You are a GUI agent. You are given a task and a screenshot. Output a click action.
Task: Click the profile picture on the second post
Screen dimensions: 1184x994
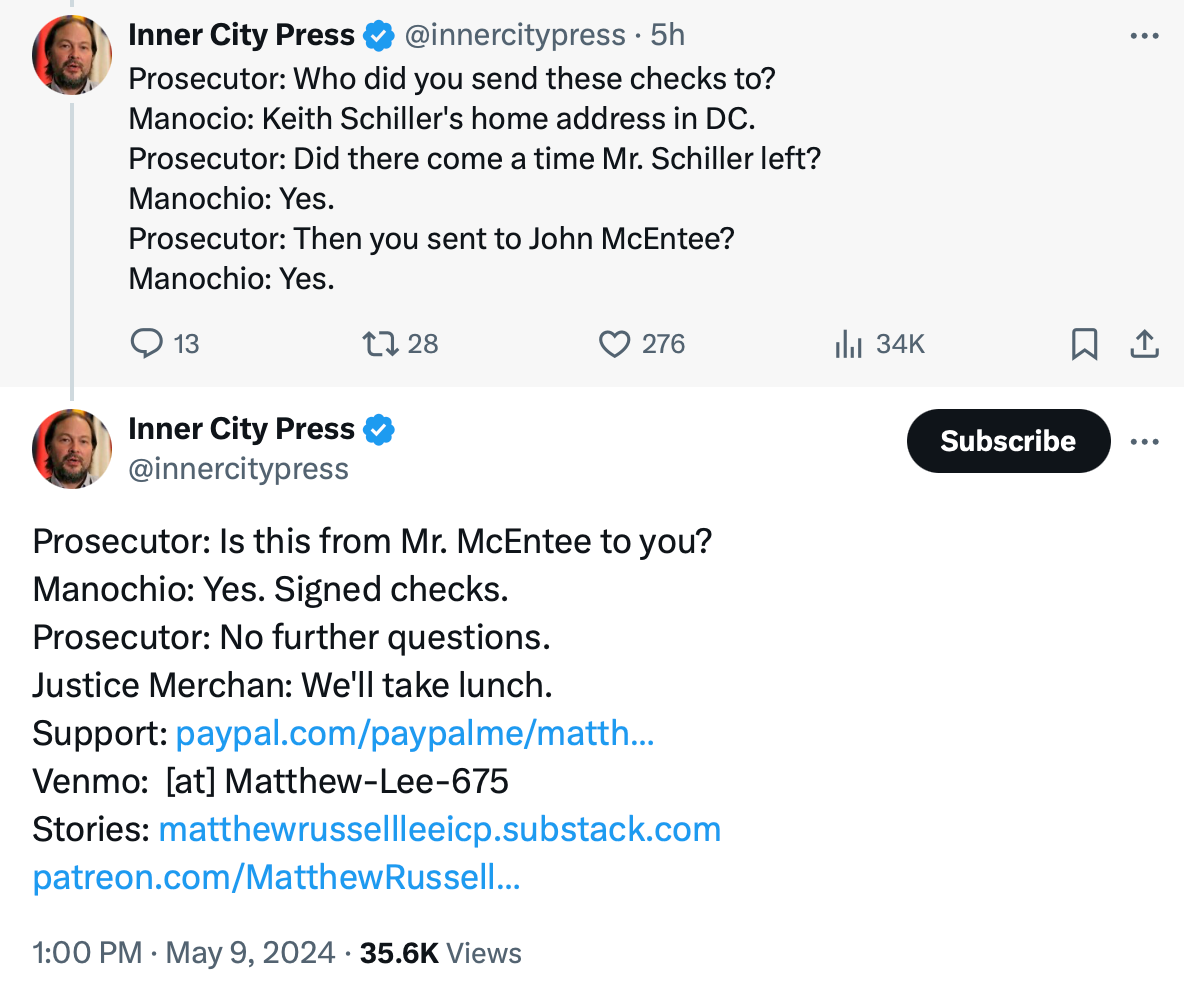pyautogui.click(x=71, y=449)
